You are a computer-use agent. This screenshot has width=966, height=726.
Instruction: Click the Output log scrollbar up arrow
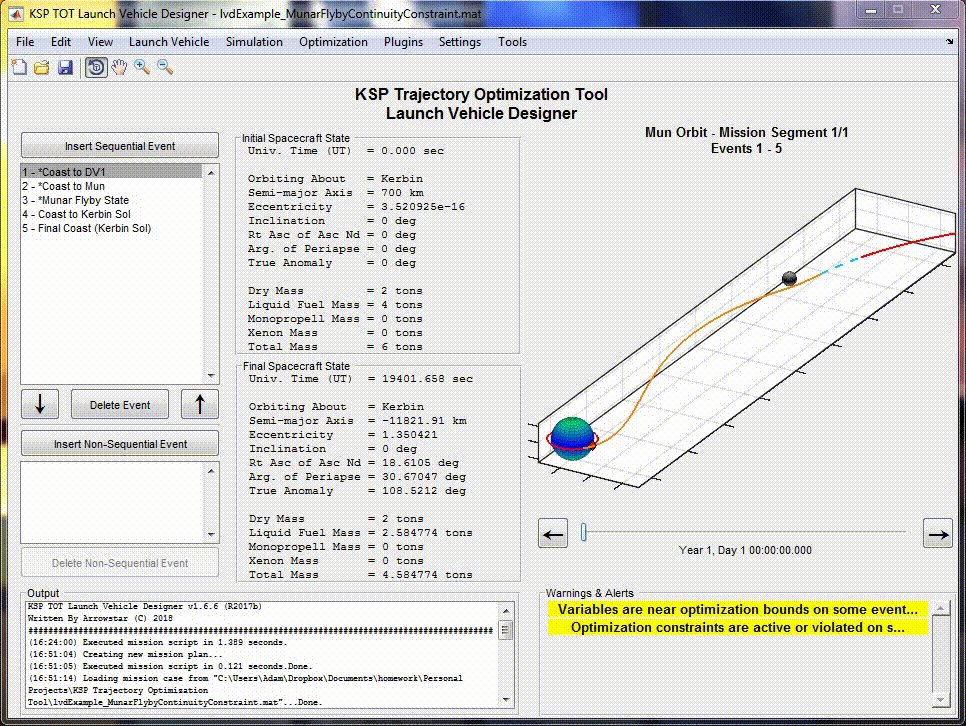coord(506,610)
